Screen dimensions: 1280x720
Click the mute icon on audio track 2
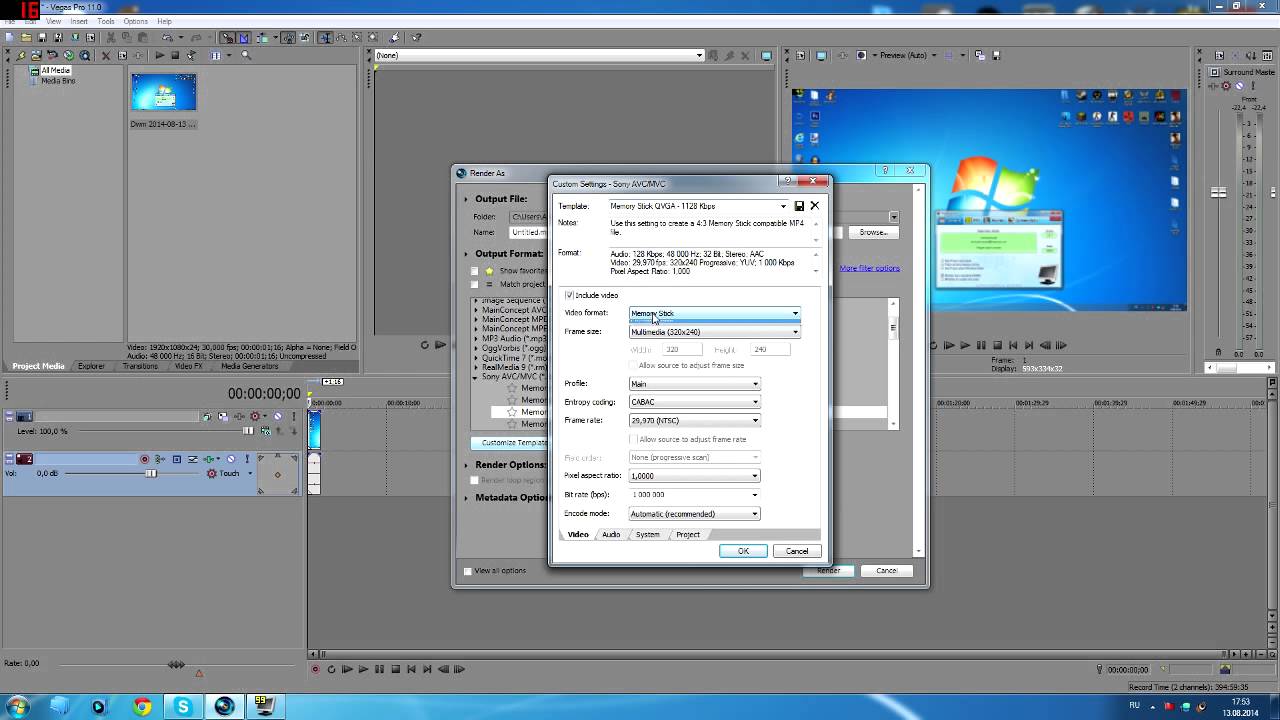[230, 459]
